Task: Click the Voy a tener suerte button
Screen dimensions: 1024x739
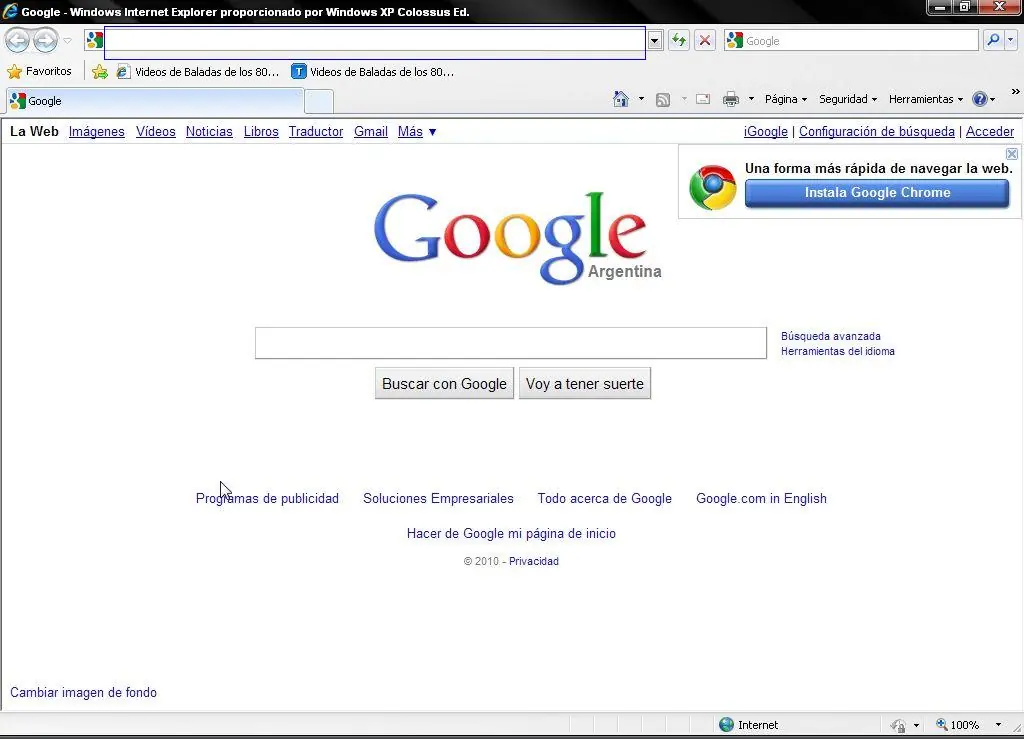Action: pos(584,384)
